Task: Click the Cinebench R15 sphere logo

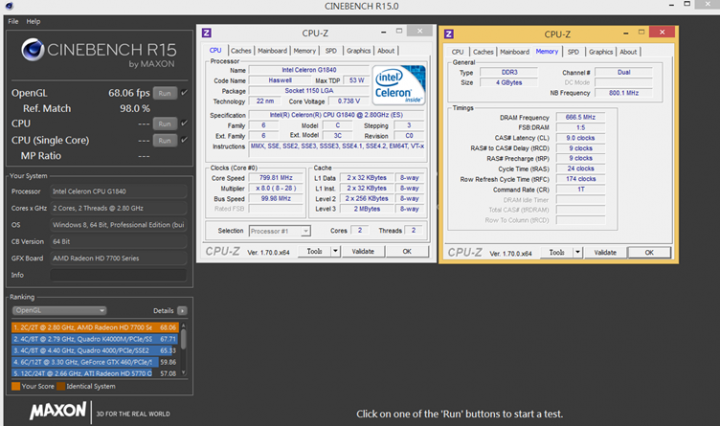Action: pos(33,50)
